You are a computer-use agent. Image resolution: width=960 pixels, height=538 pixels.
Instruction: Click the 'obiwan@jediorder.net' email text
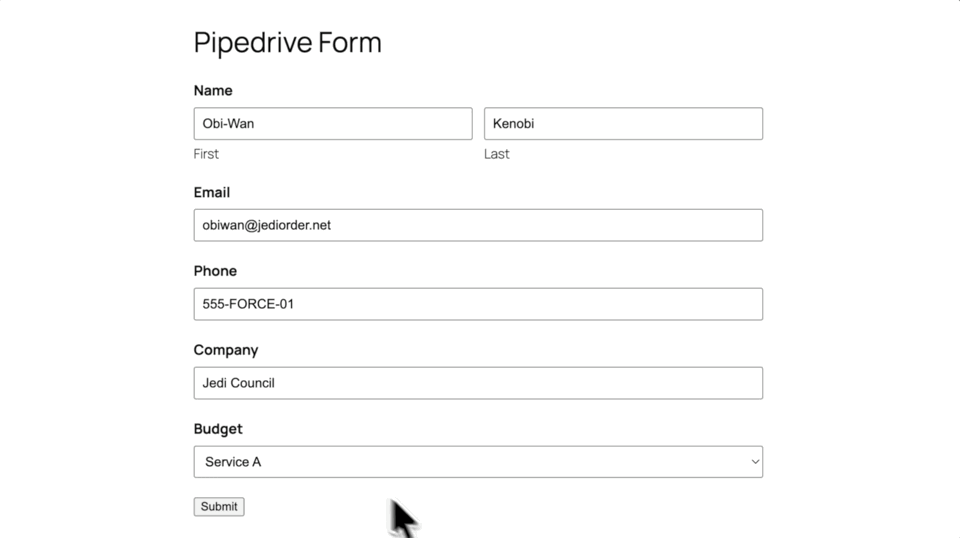click(x=266, y=225)
